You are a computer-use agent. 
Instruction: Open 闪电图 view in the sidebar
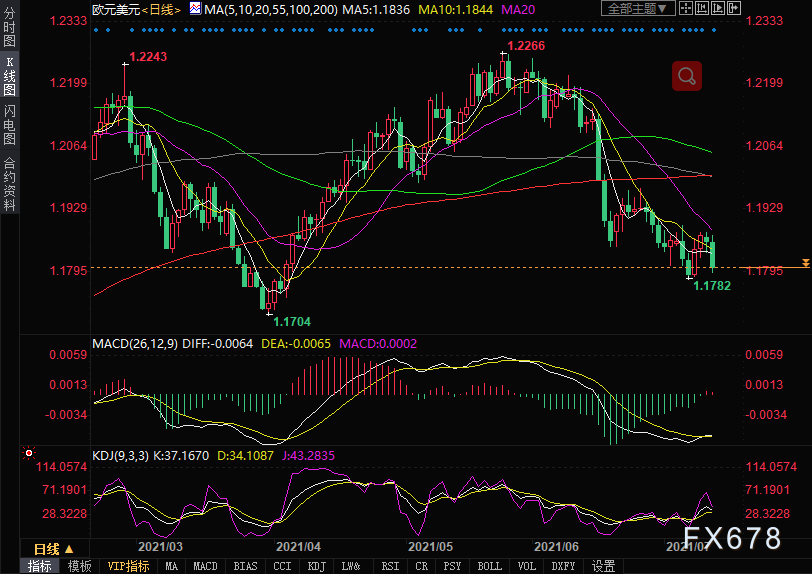9,124
